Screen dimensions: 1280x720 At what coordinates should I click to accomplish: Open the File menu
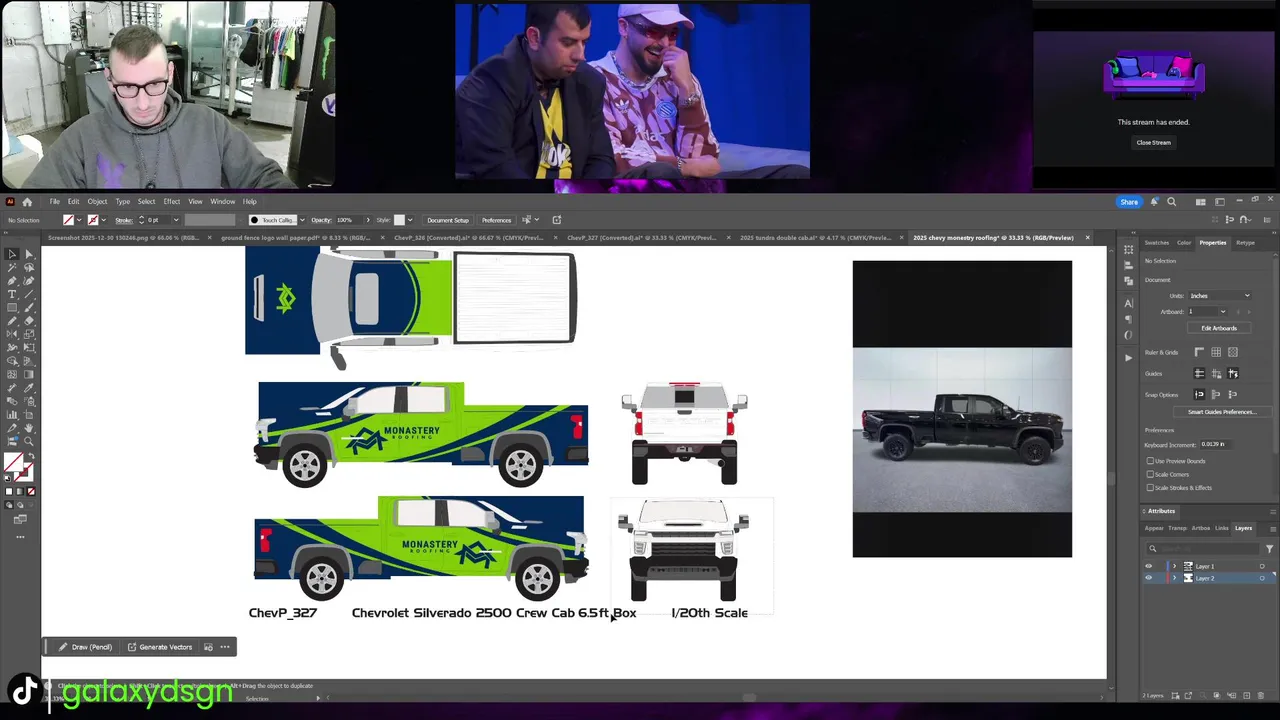pos(54,201)
